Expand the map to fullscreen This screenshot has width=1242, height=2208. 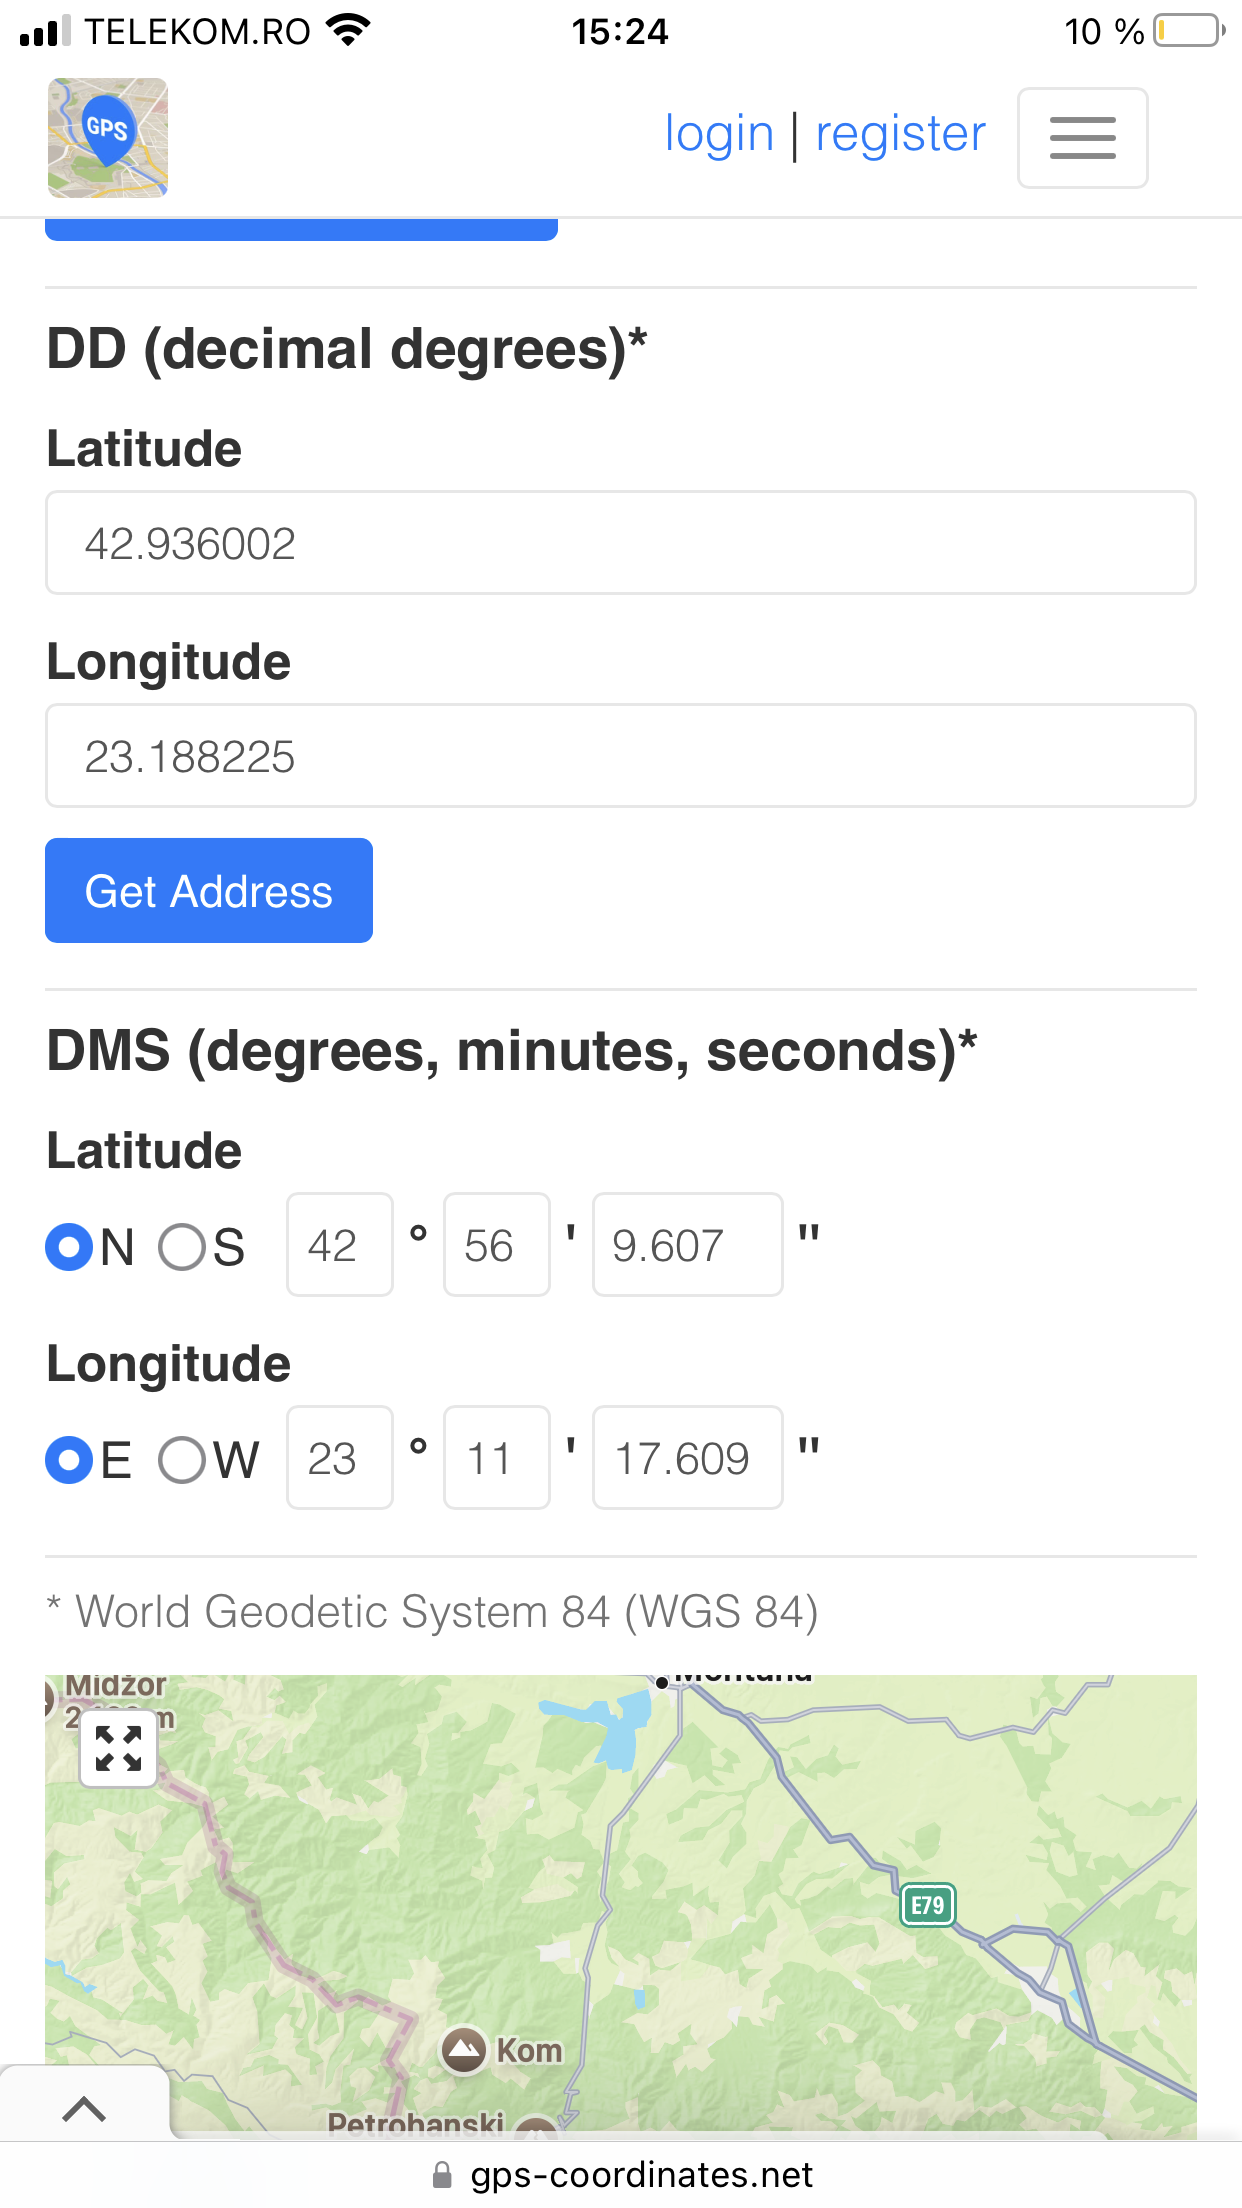[118, 1749]
